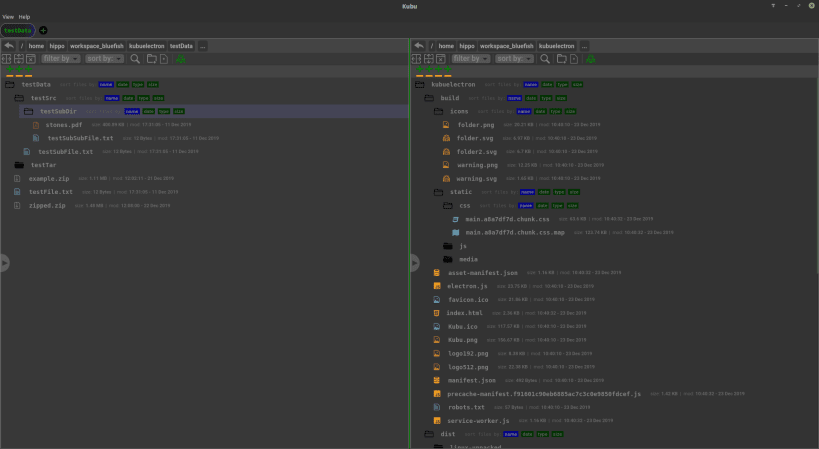Sort icons folder files by type
The width and height of the screenshot is (819, 449).
pyautogui.click(x=556, y=111)
